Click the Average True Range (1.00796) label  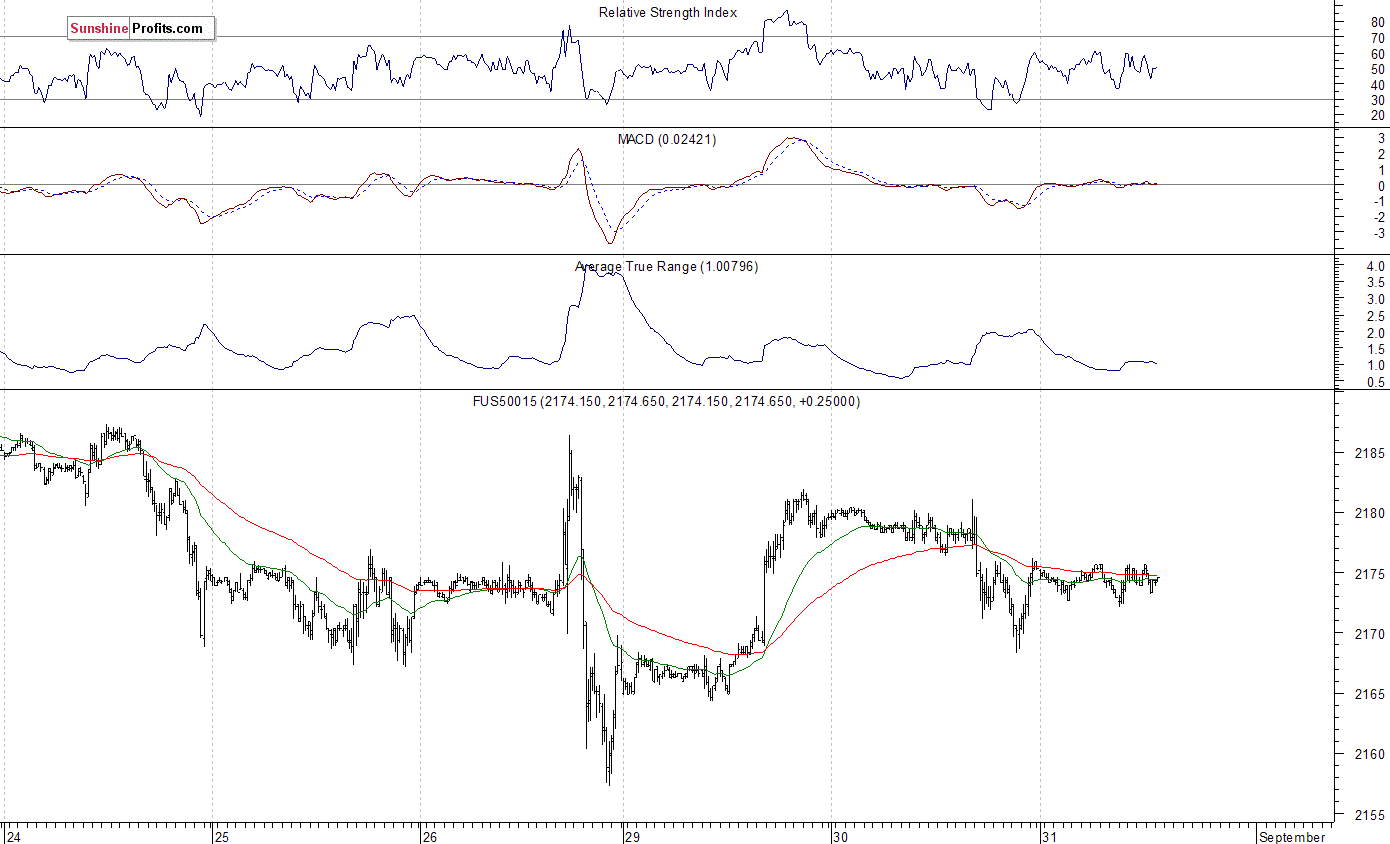667,266
